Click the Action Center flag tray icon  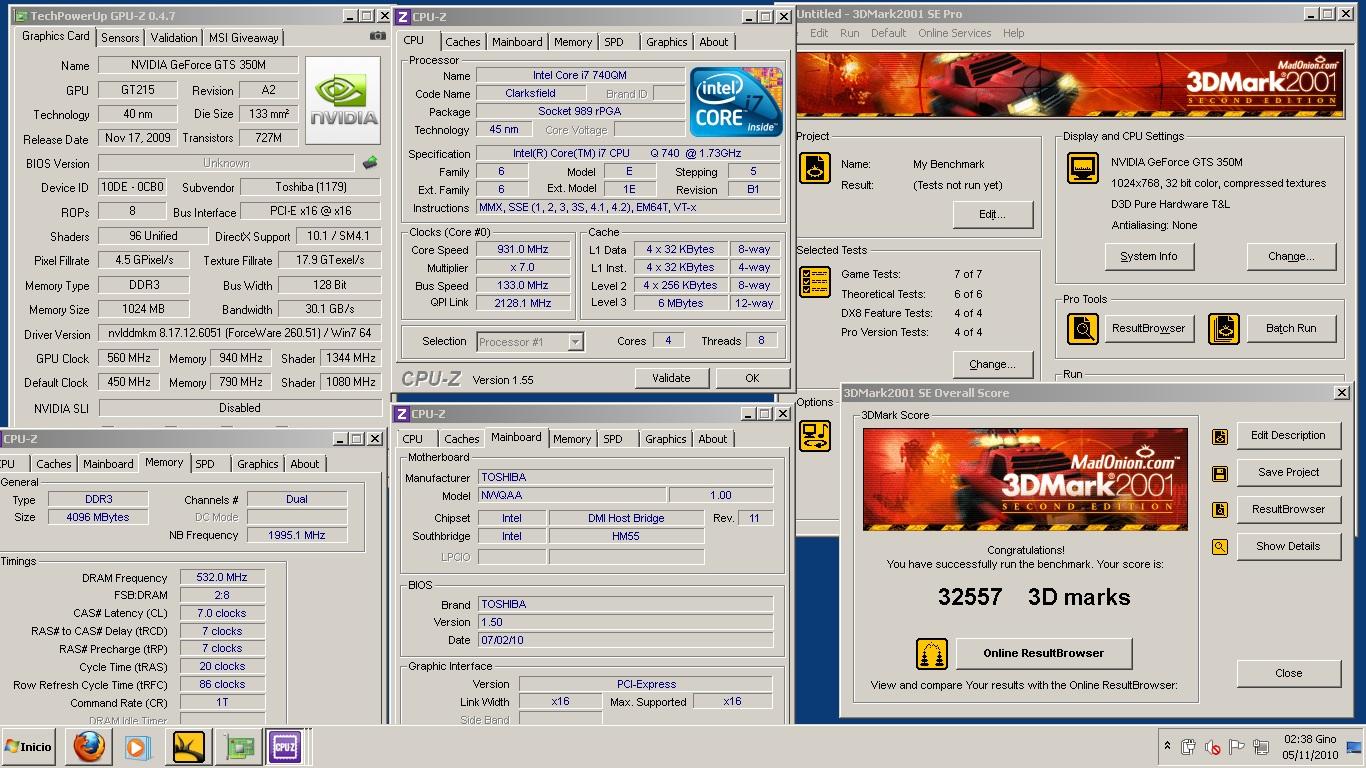tap(1236, 747)
